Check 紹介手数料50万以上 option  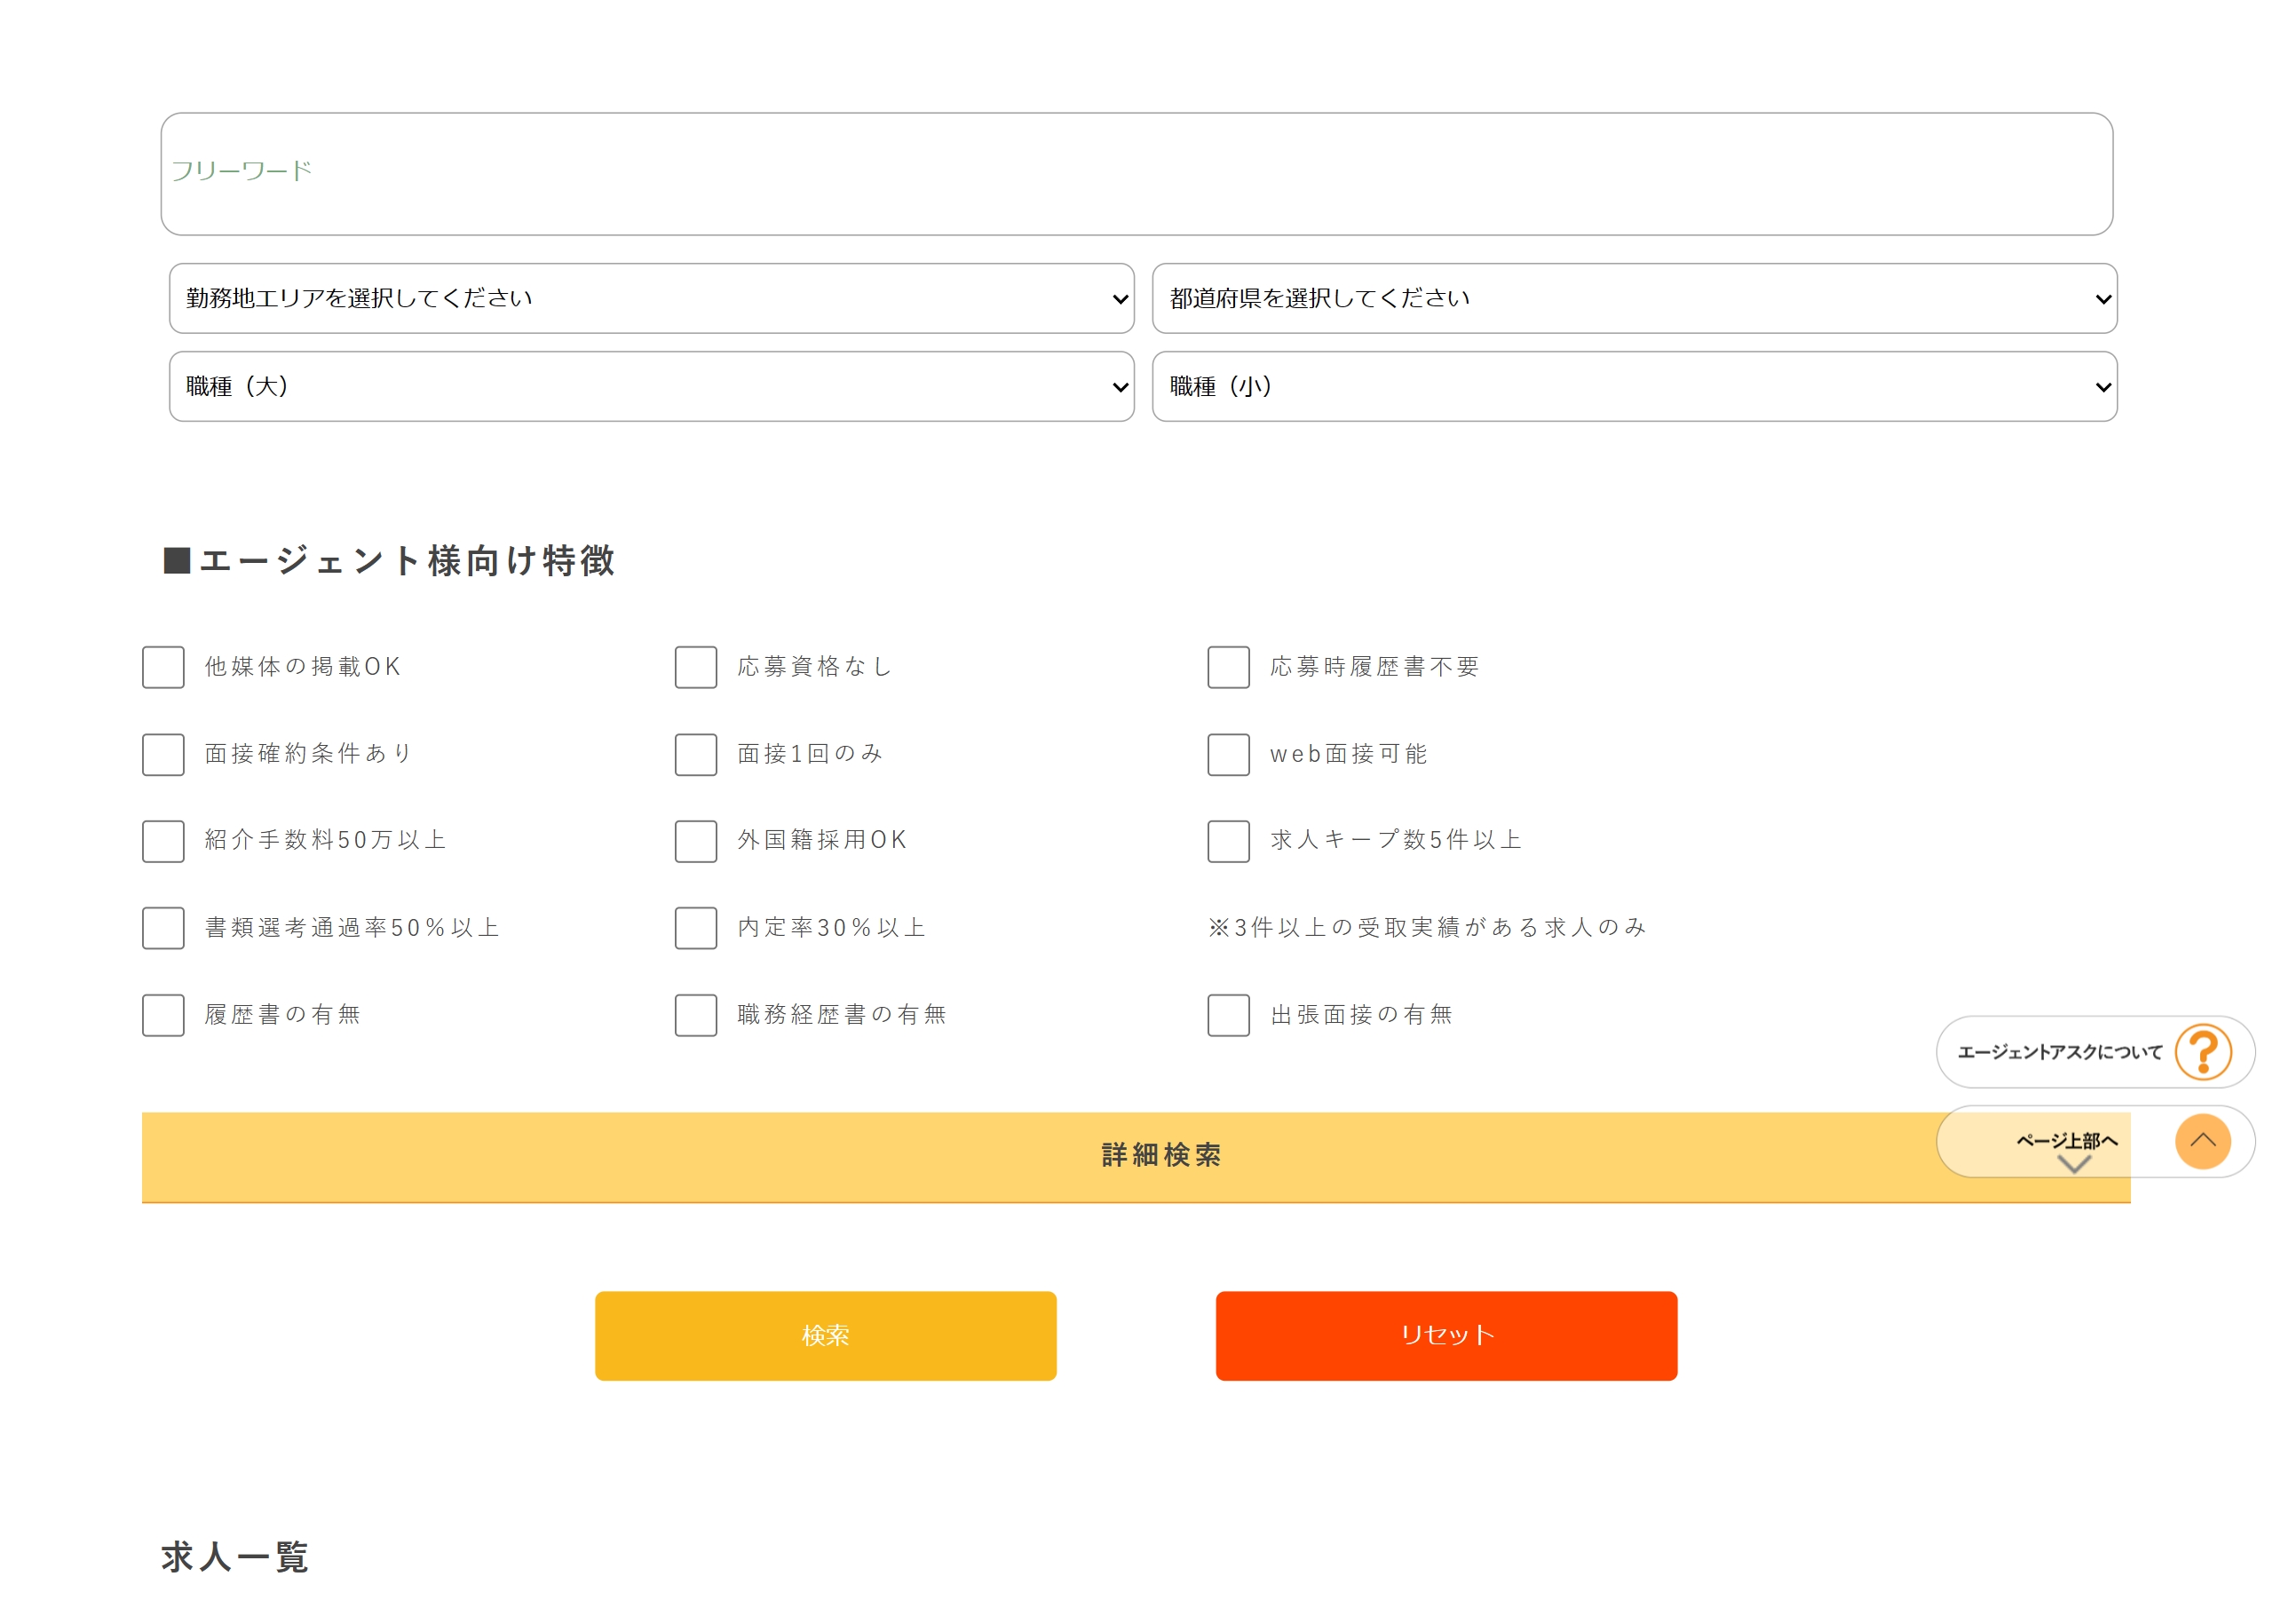point(163,841)
